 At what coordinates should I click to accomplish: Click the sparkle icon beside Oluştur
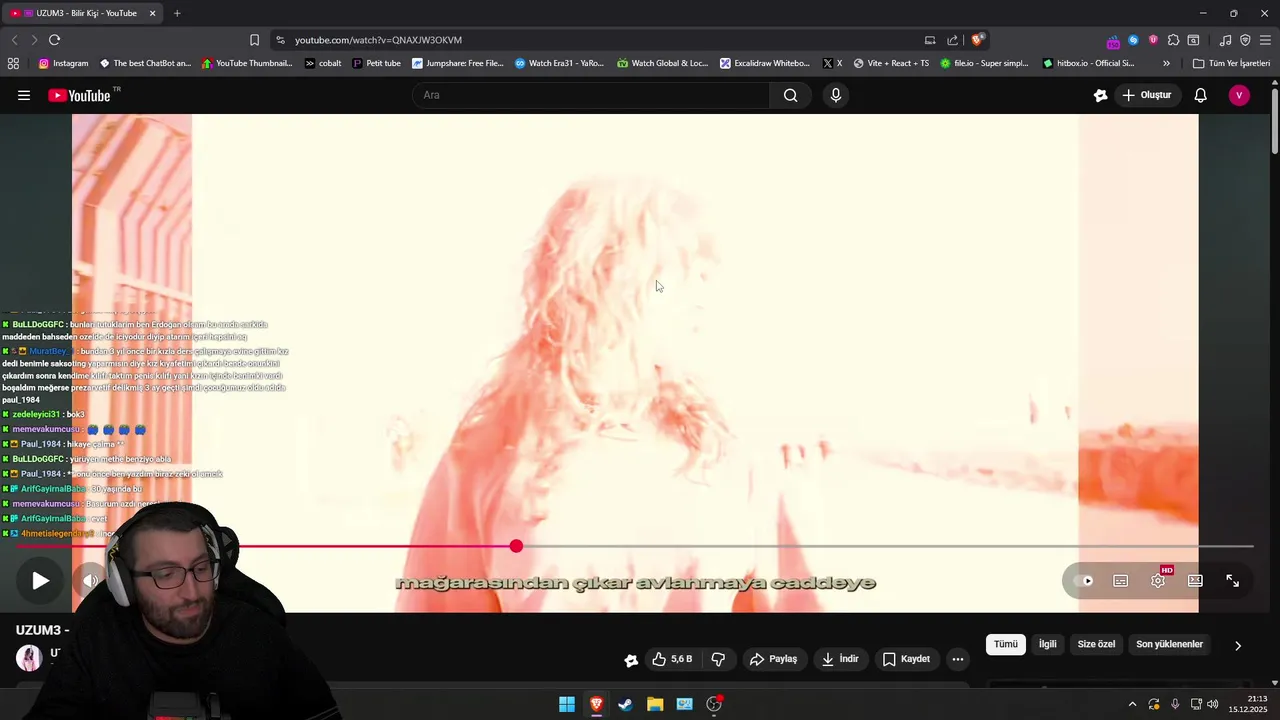pos(1101,95)
